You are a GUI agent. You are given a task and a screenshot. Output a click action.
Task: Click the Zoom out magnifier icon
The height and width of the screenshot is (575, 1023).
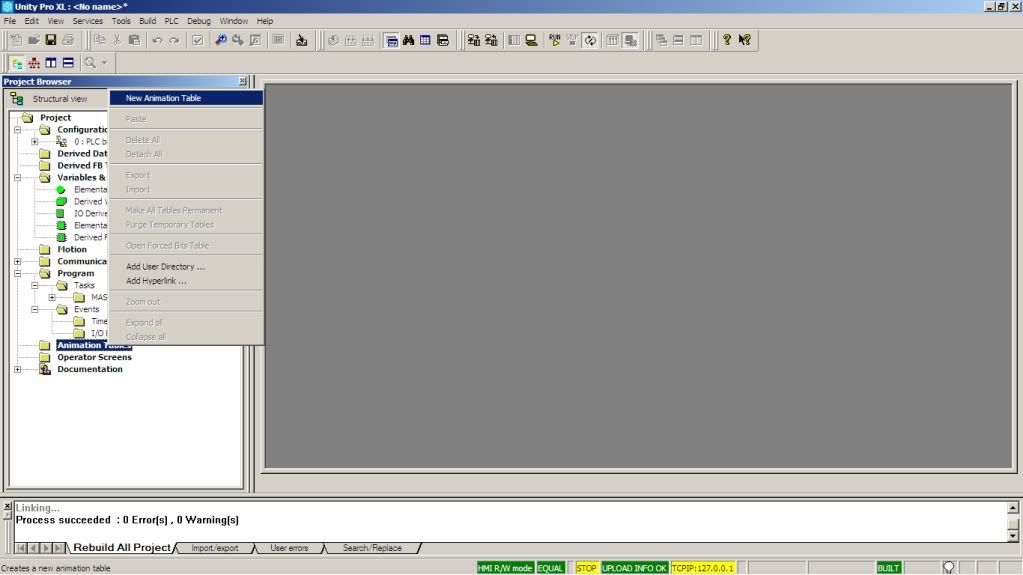click(237, 40)
